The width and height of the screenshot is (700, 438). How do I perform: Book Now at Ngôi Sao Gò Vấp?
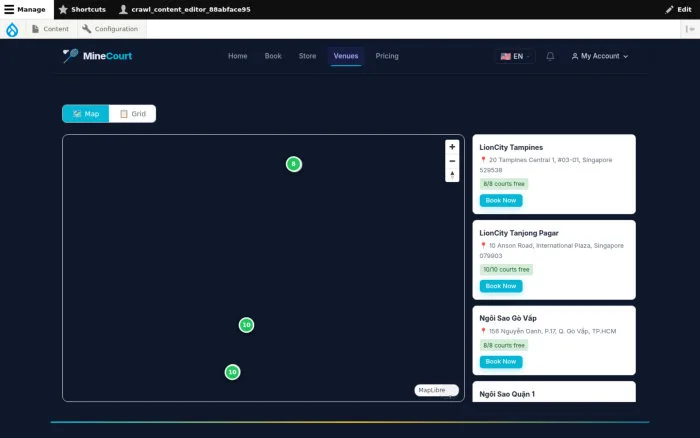(x=501, y=362)
